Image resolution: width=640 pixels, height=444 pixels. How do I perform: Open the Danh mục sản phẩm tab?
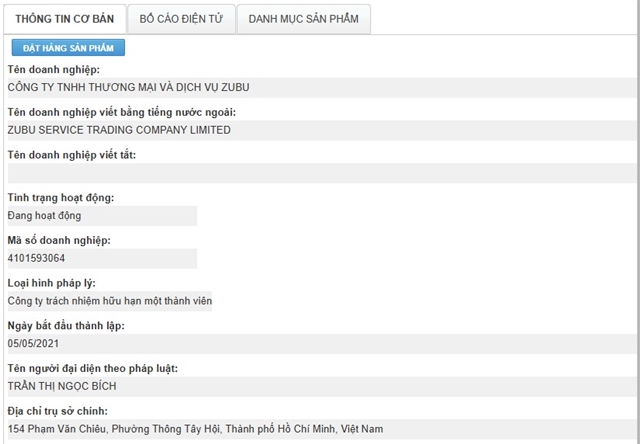coord(304,18)
